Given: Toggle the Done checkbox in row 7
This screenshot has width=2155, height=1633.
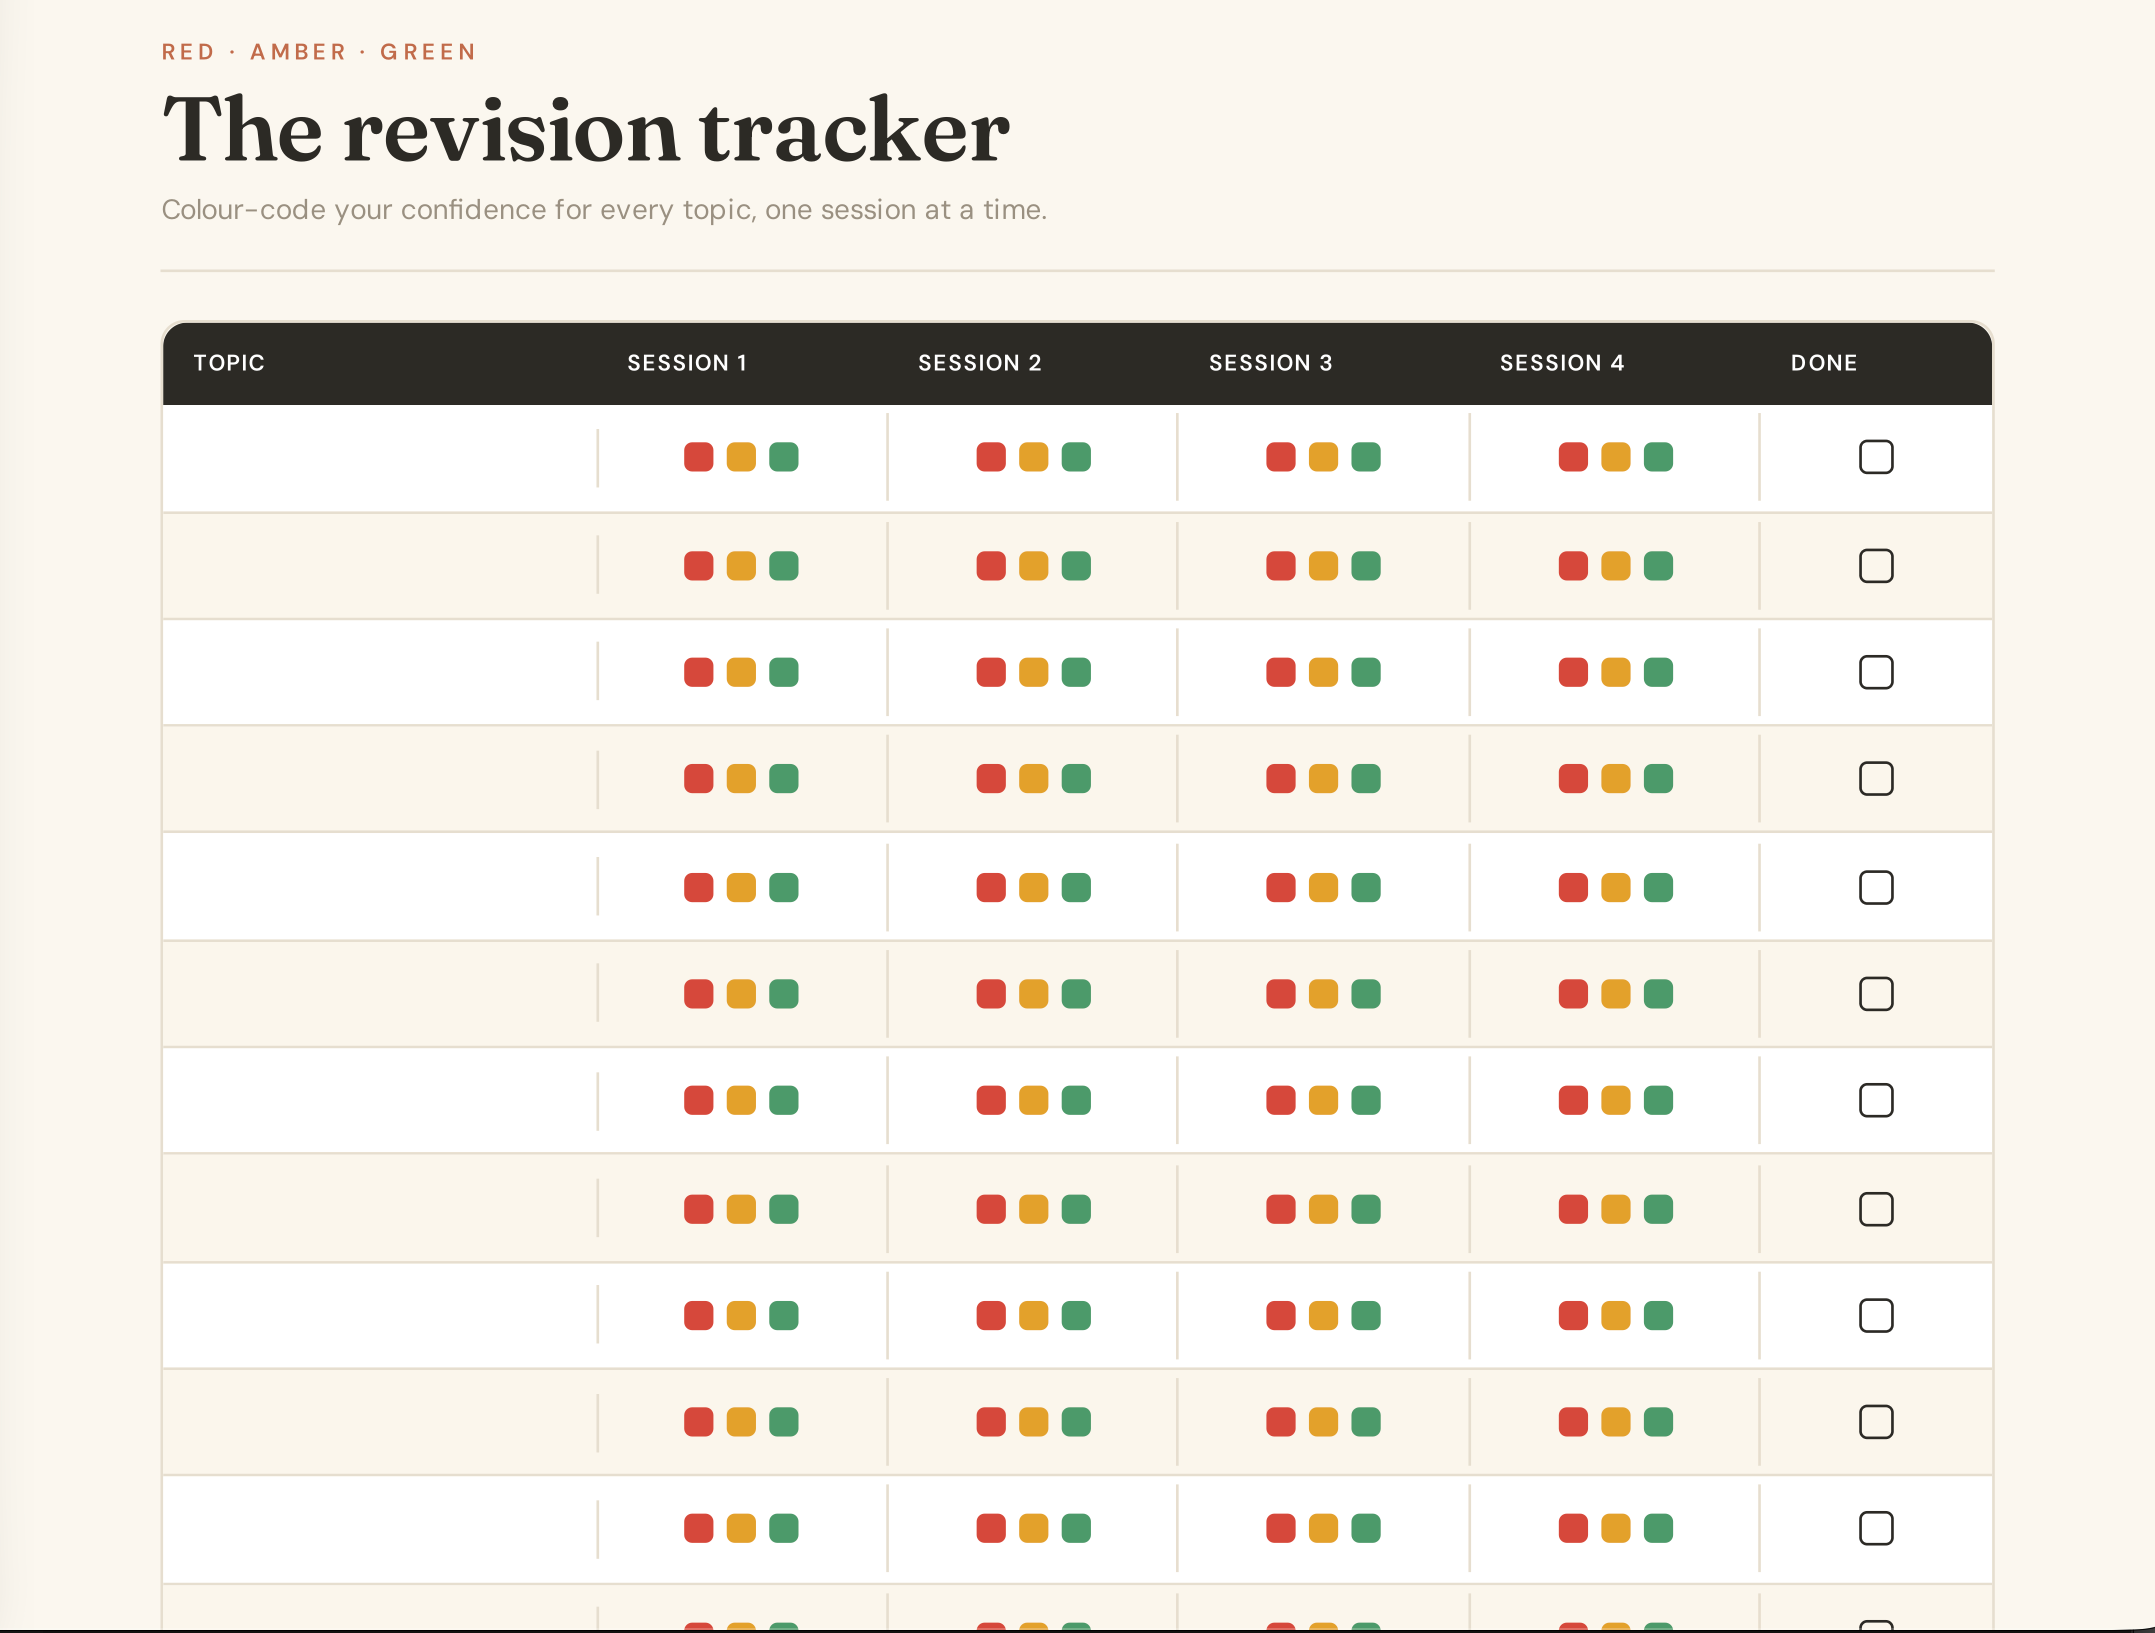Looking at the screenshot, I should coord(1876,1100).
